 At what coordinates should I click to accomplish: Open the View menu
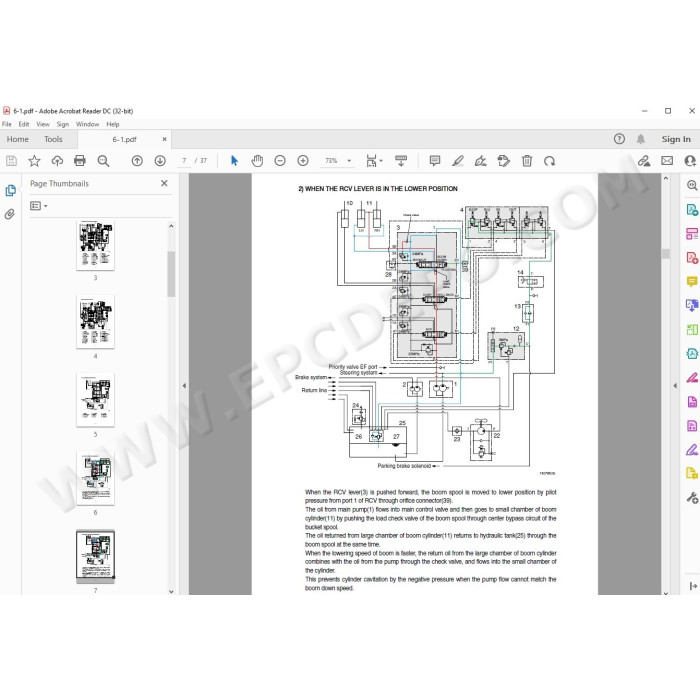point(43,124)
